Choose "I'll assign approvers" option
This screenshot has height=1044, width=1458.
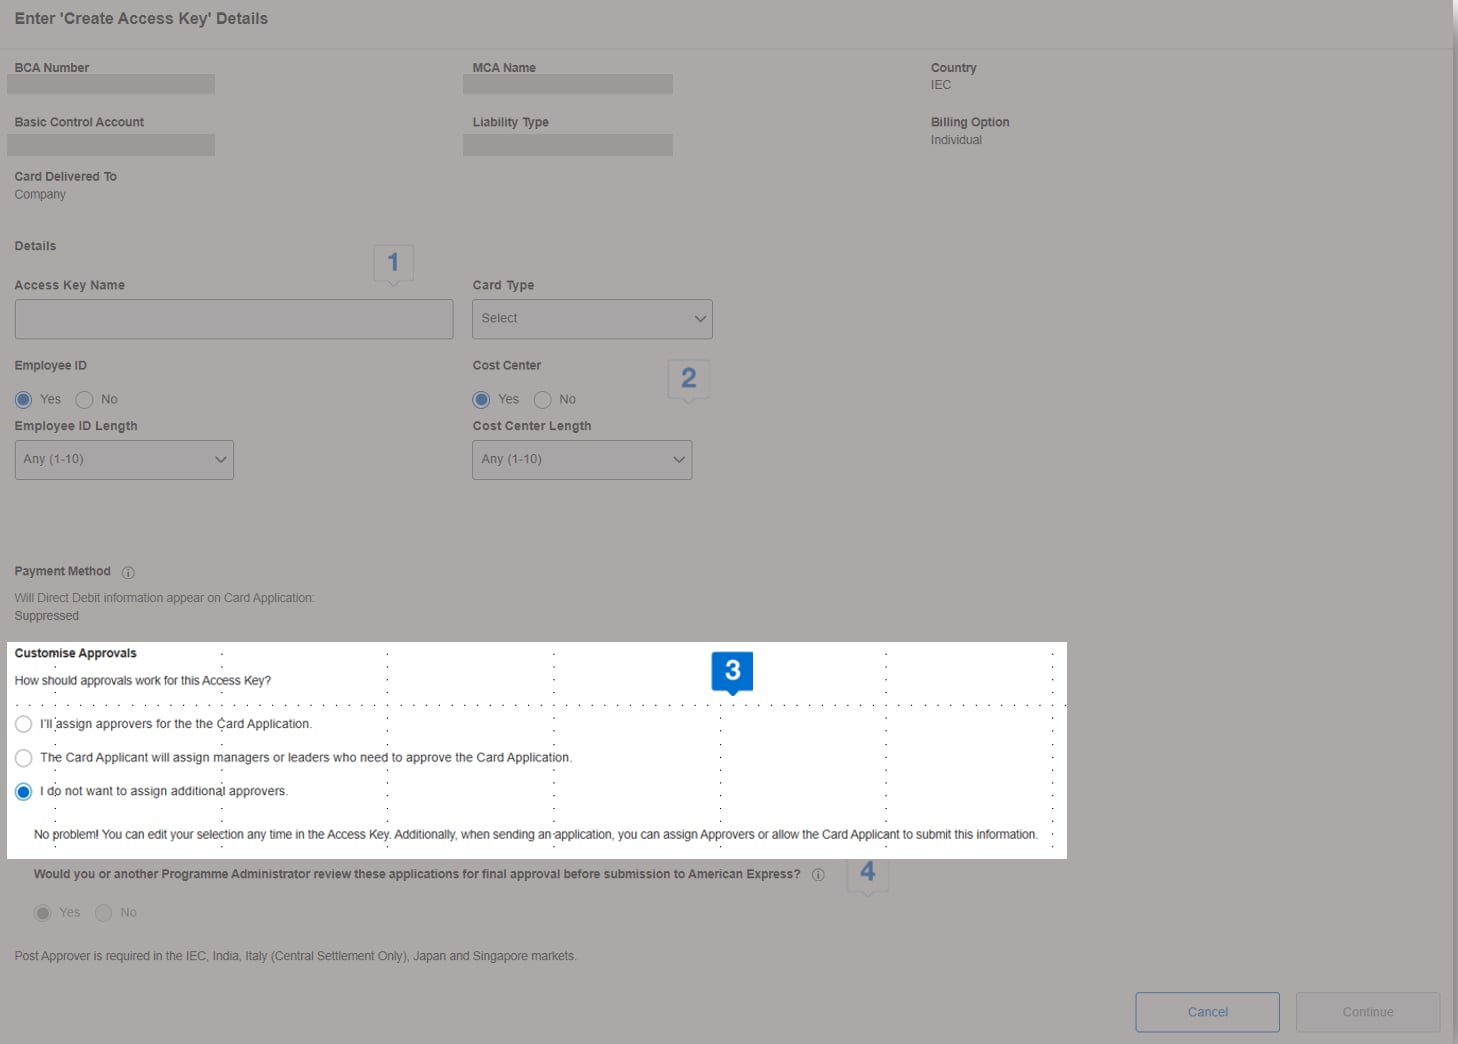[x=24, y=724]
